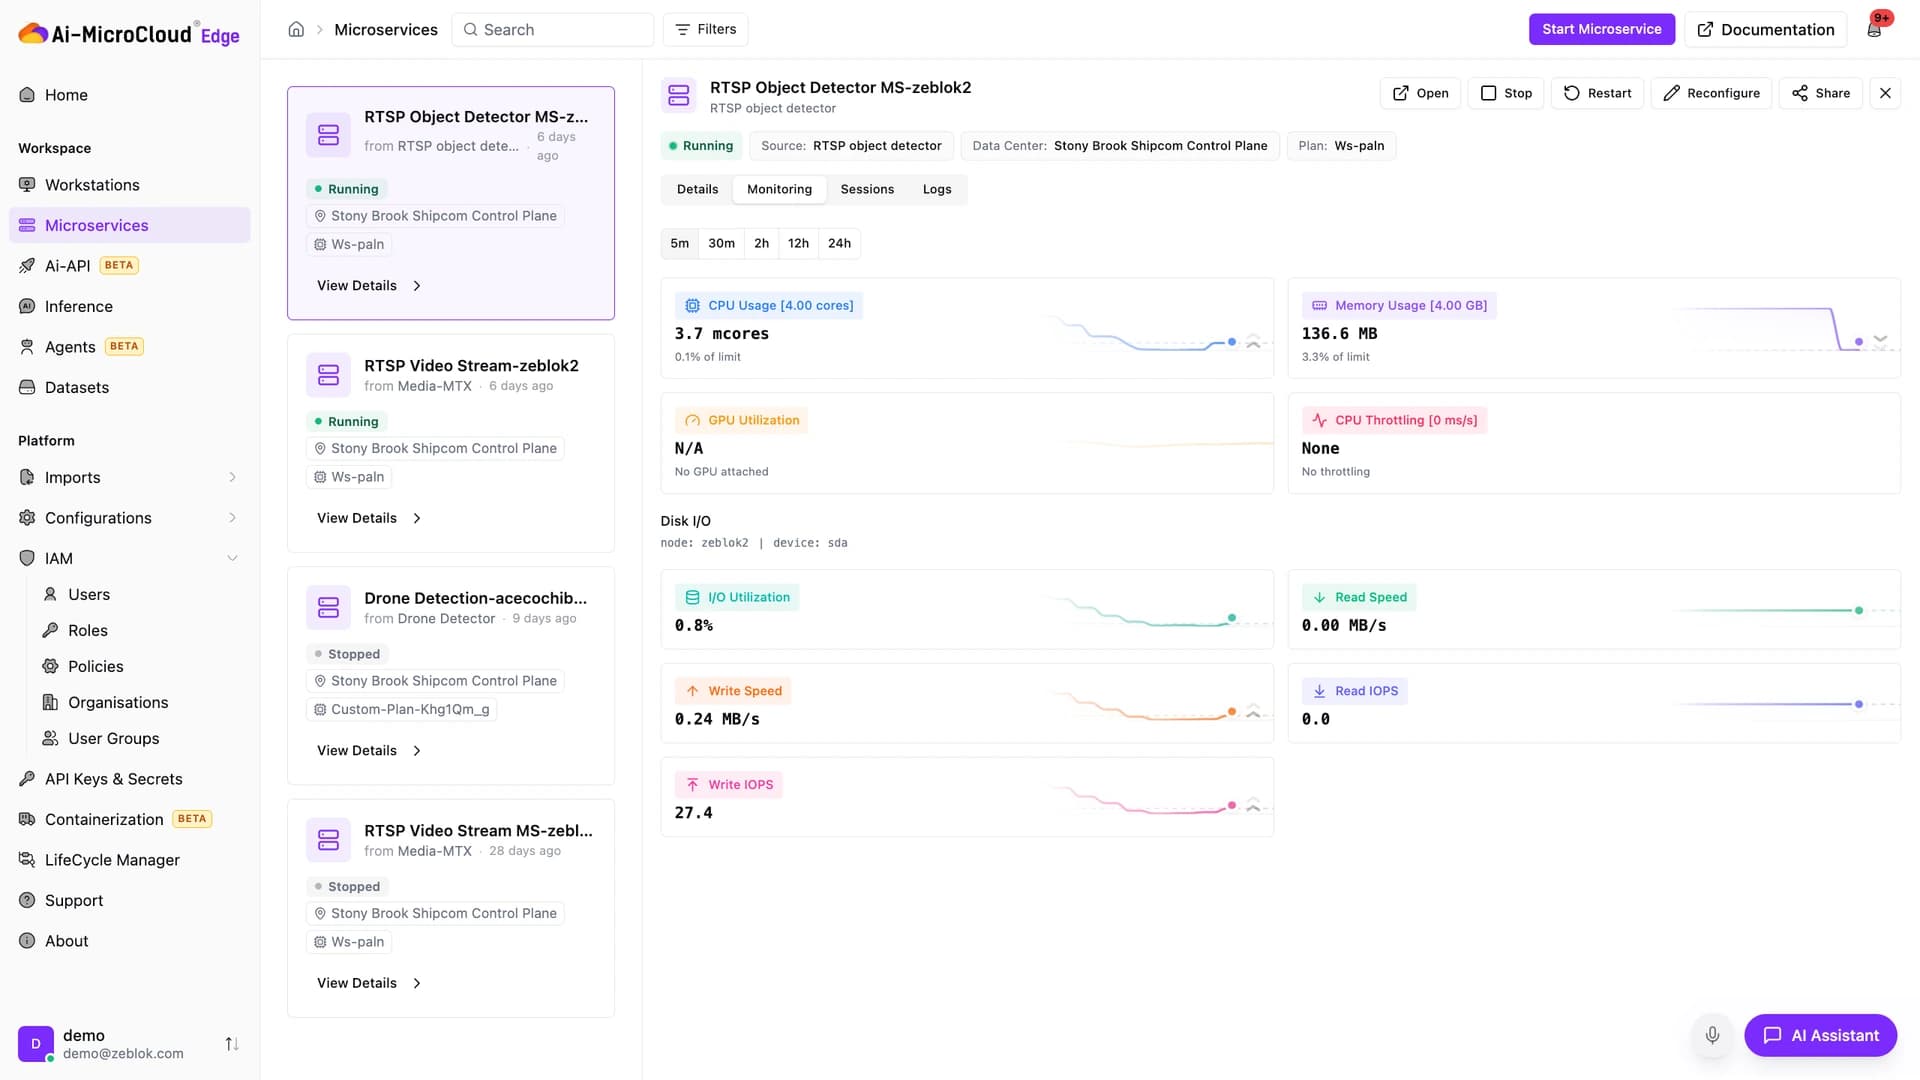View Details of Drone Detection card
The image size is (1920, 1080).
[x=369, y=751]
